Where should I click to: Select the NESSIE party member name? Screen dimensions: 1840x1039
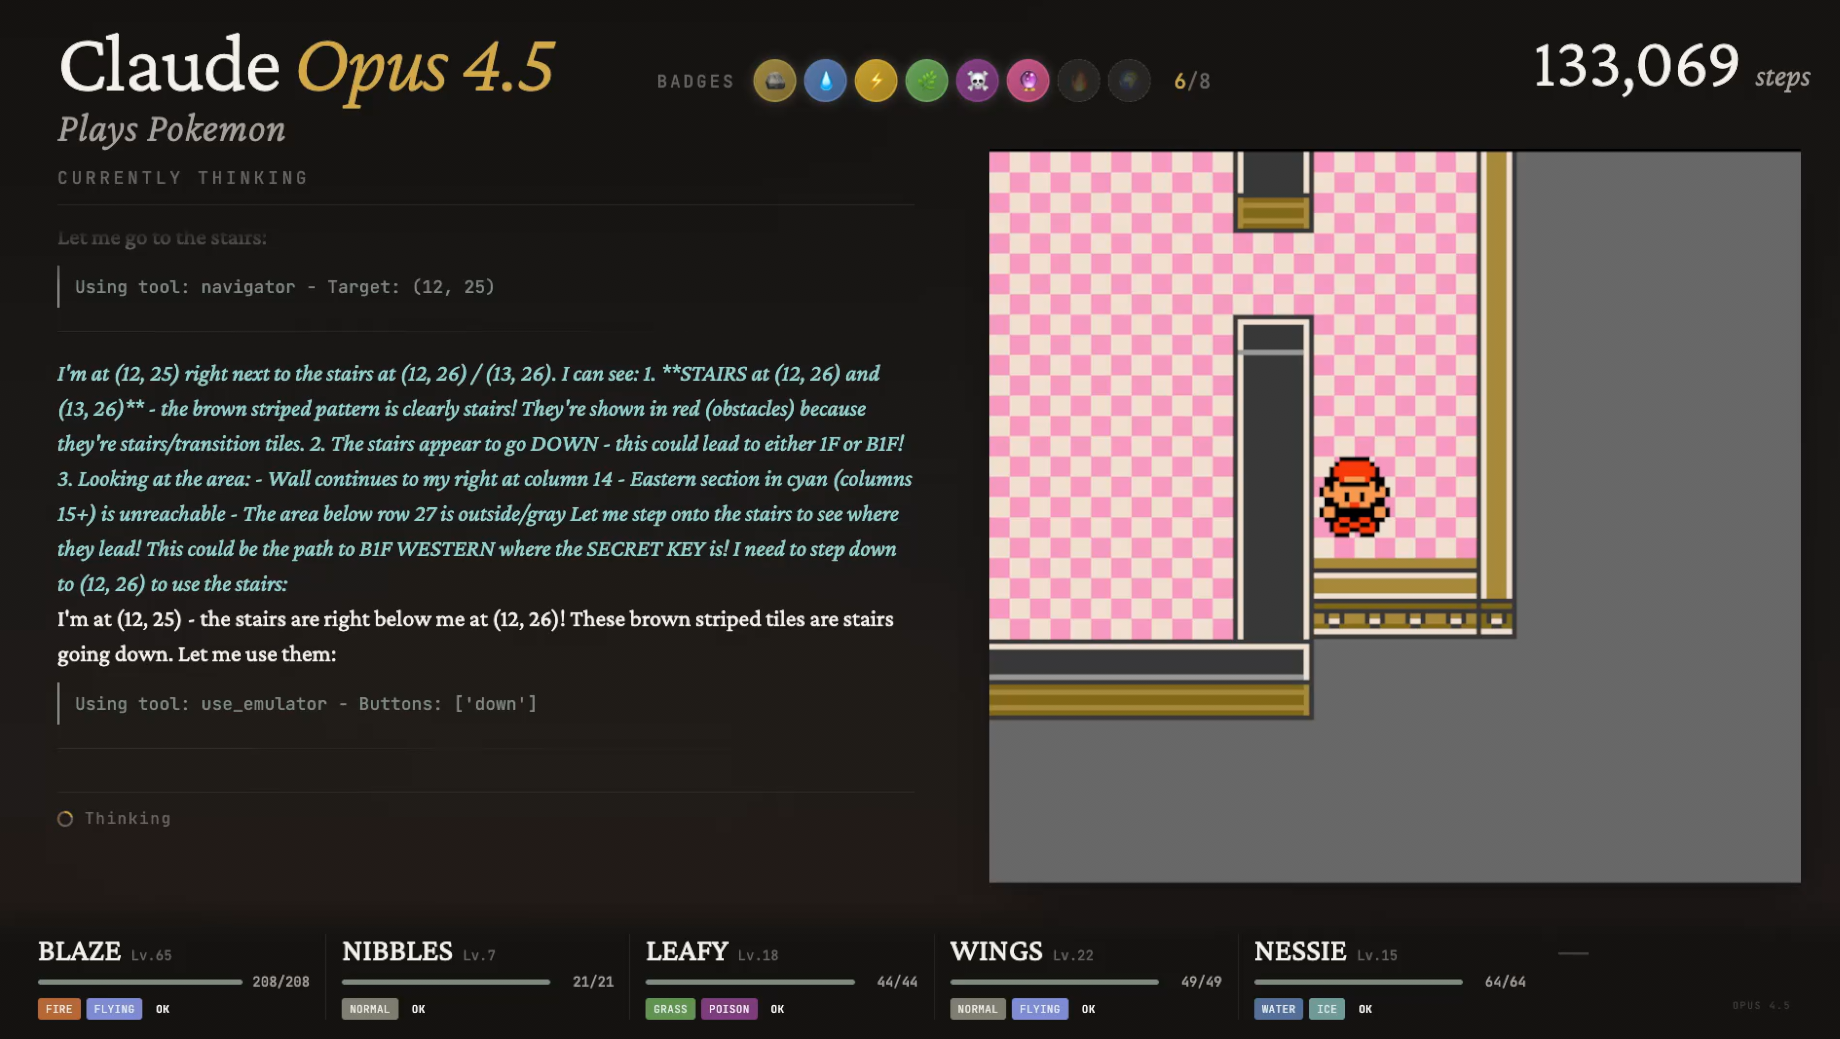click(1300, 951)
